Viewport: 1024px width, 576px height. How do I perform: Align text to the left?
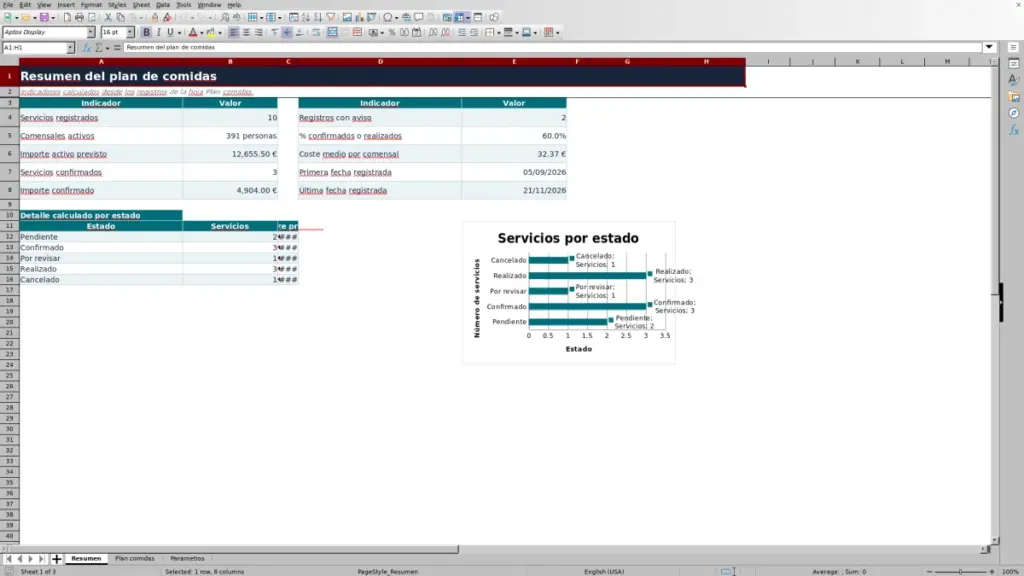coord(233,33)
